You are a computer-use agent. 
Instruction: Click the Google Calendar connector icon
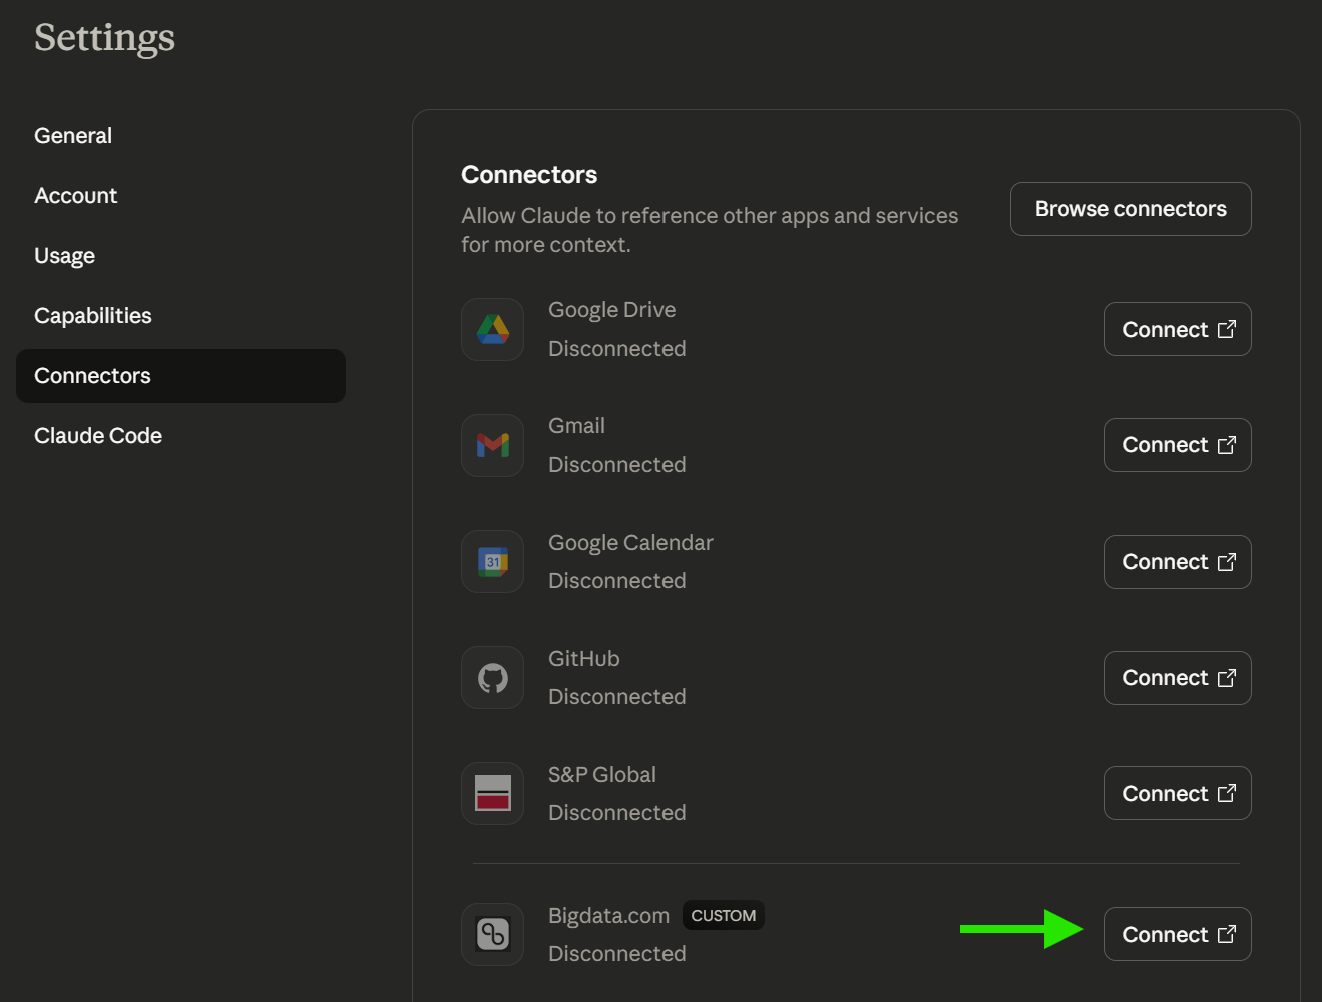coord(492,561)
